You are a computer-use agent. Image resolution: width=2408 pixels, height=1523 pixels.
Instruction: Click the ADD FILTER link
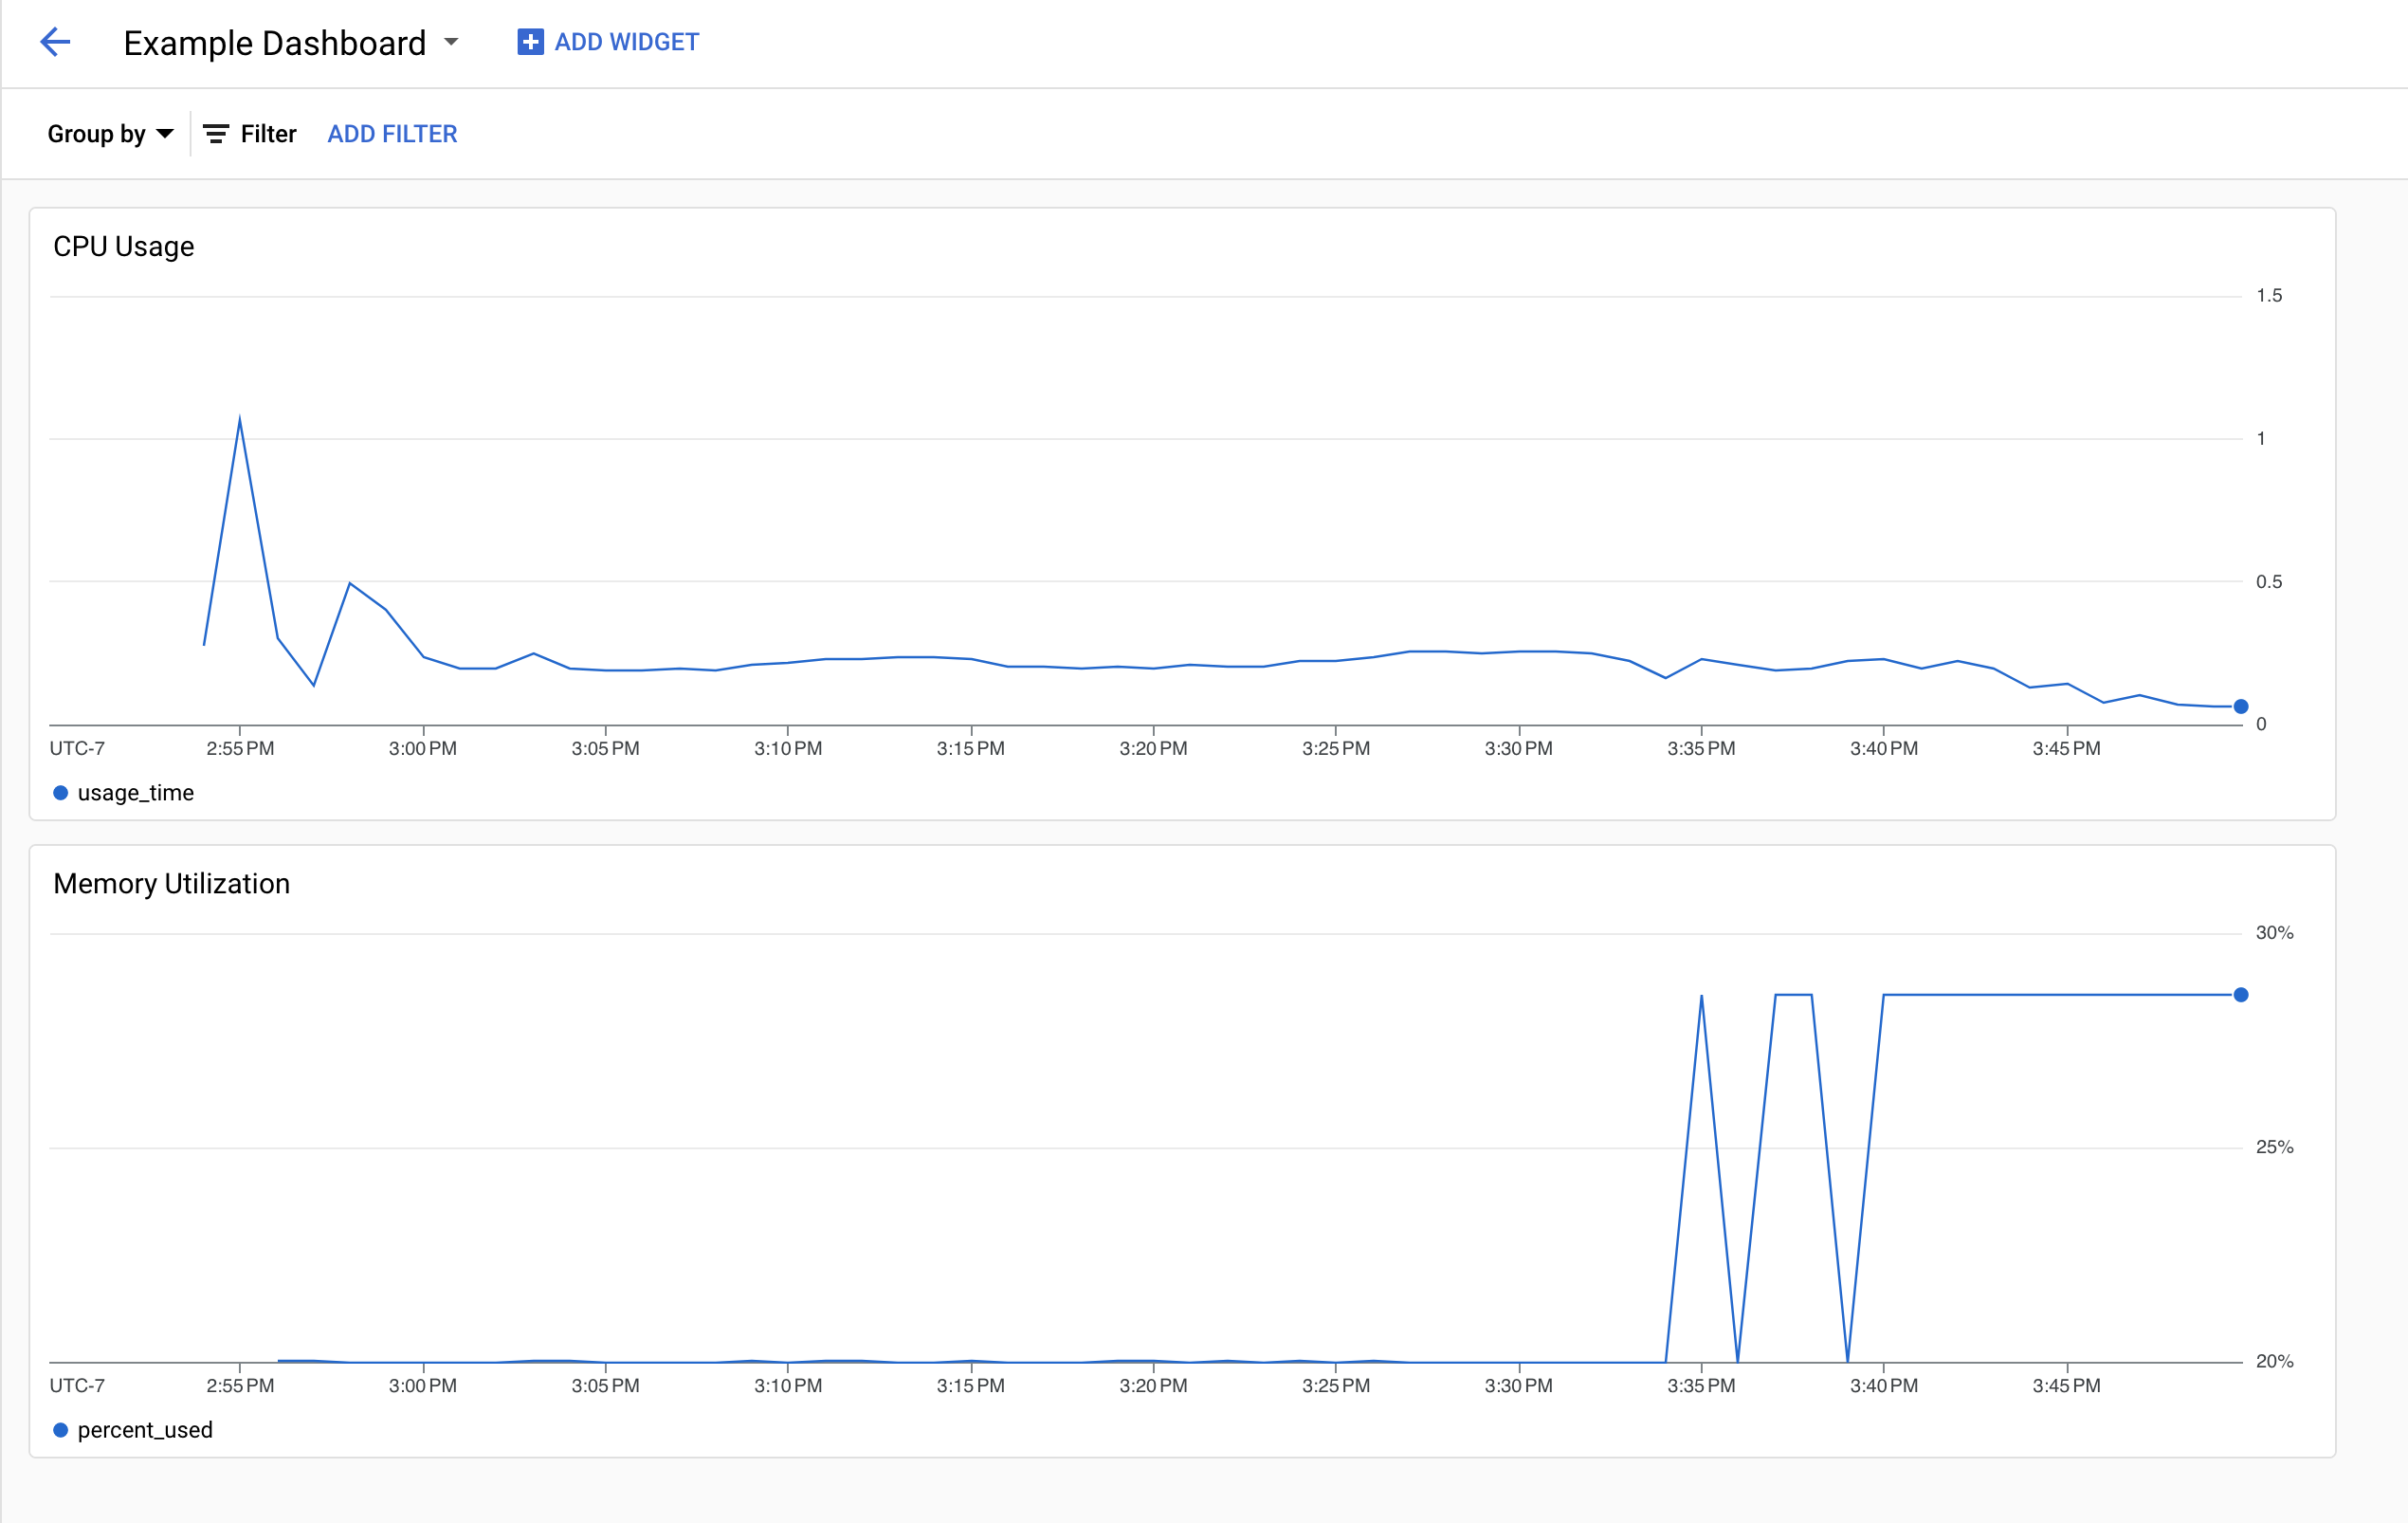pos(392,133)
